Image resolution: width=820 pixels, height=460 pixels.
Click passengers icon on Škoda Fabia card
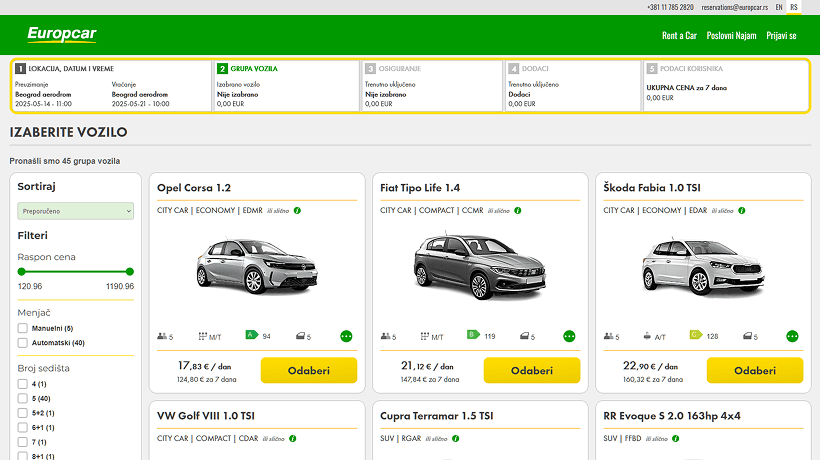click(x=608, y=336)
